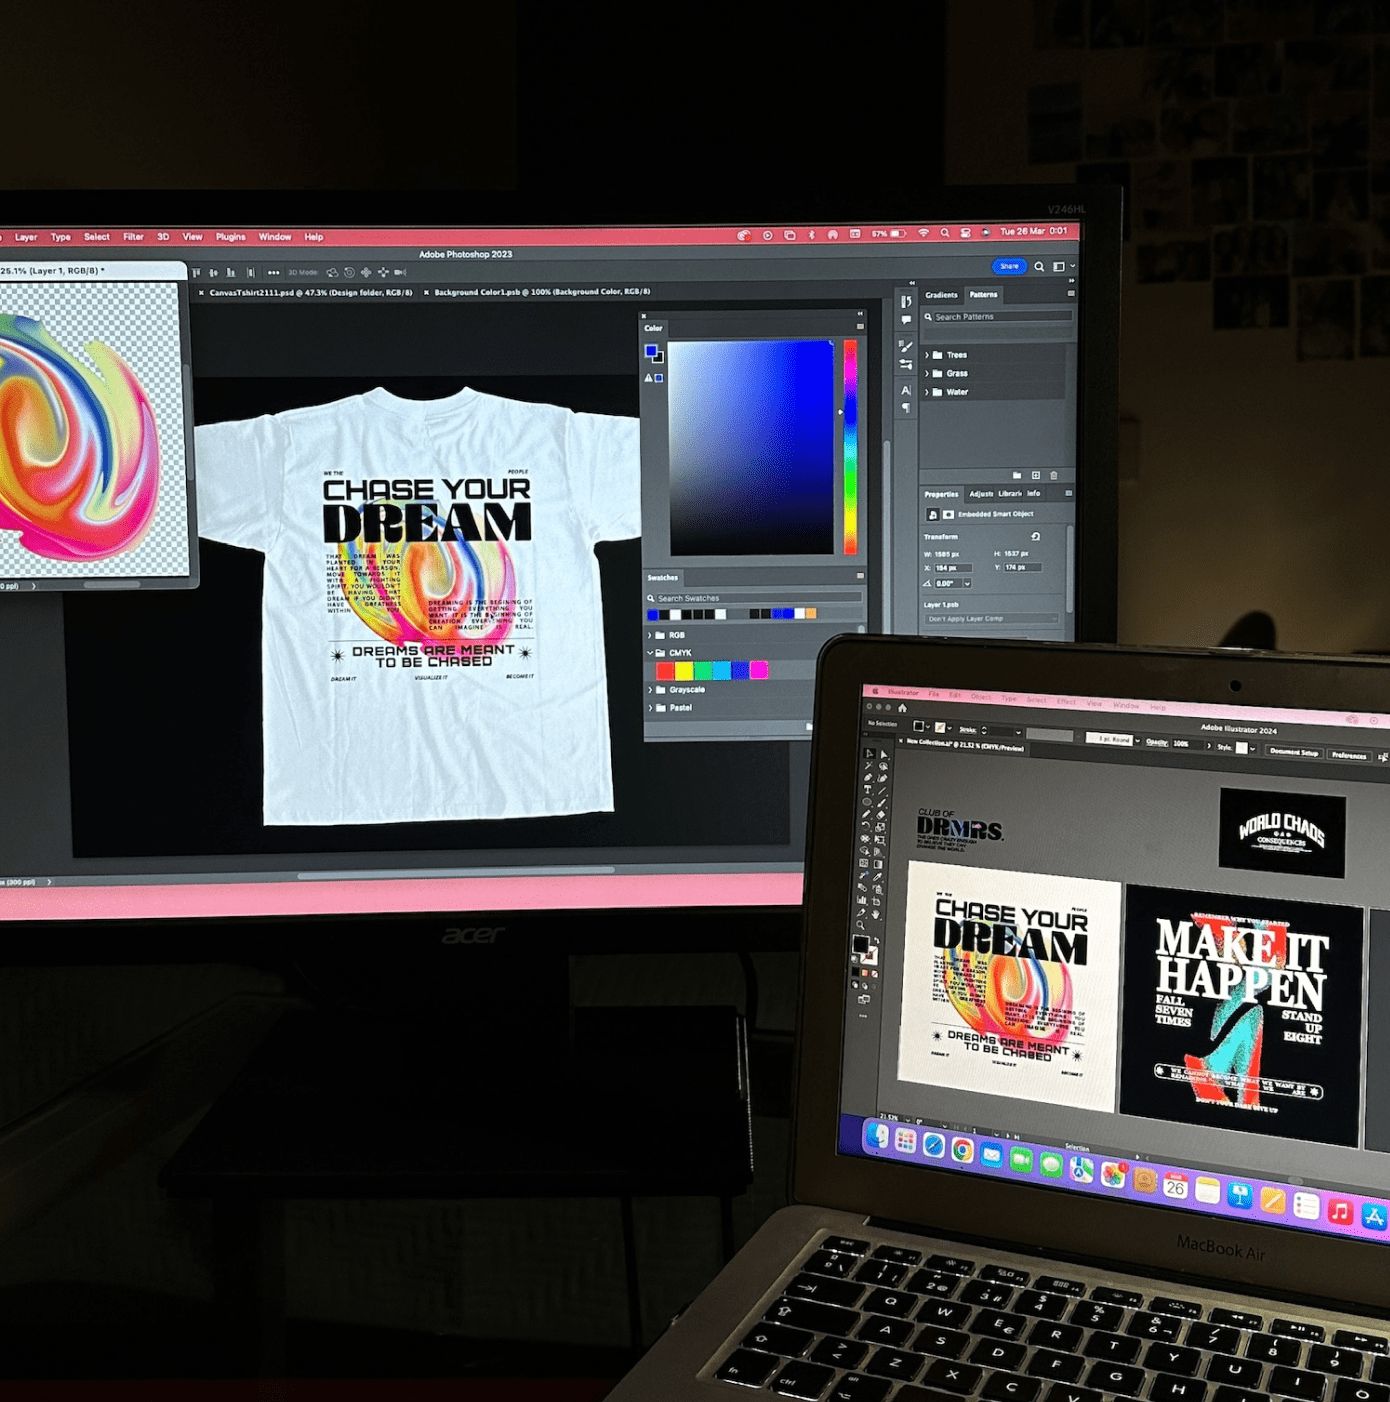Open the Layer menu in Photoshop
This screenshot has width=1390, height=1402.
tap(26, 238)
